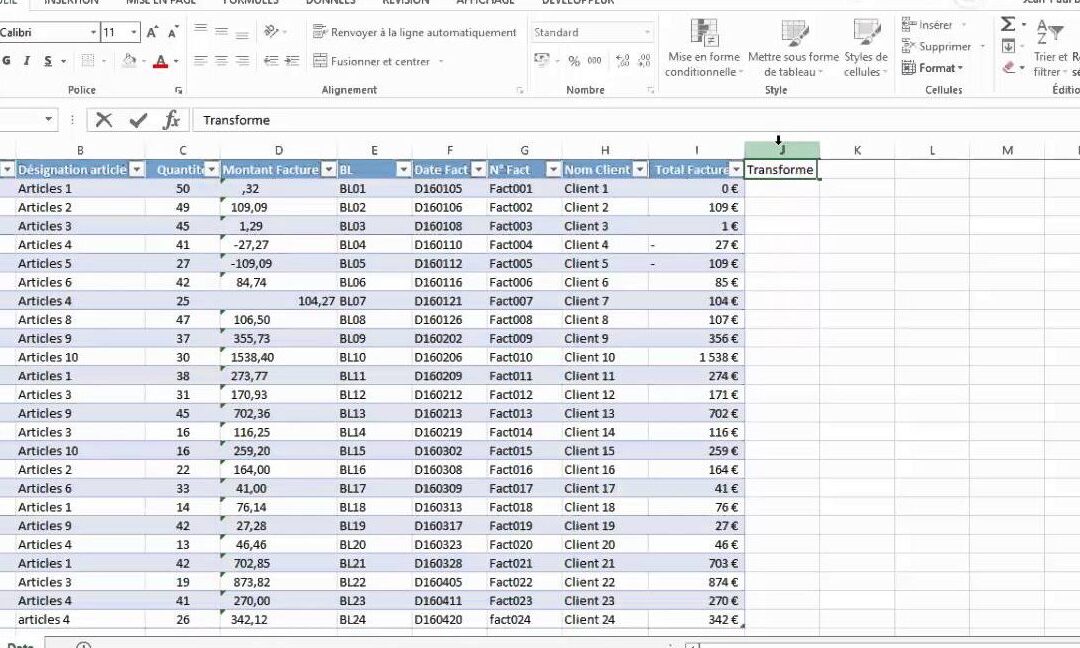This screenshot has width=1080, height=648.
Task: Add a decimal place
Action: (x=623, y=61)
